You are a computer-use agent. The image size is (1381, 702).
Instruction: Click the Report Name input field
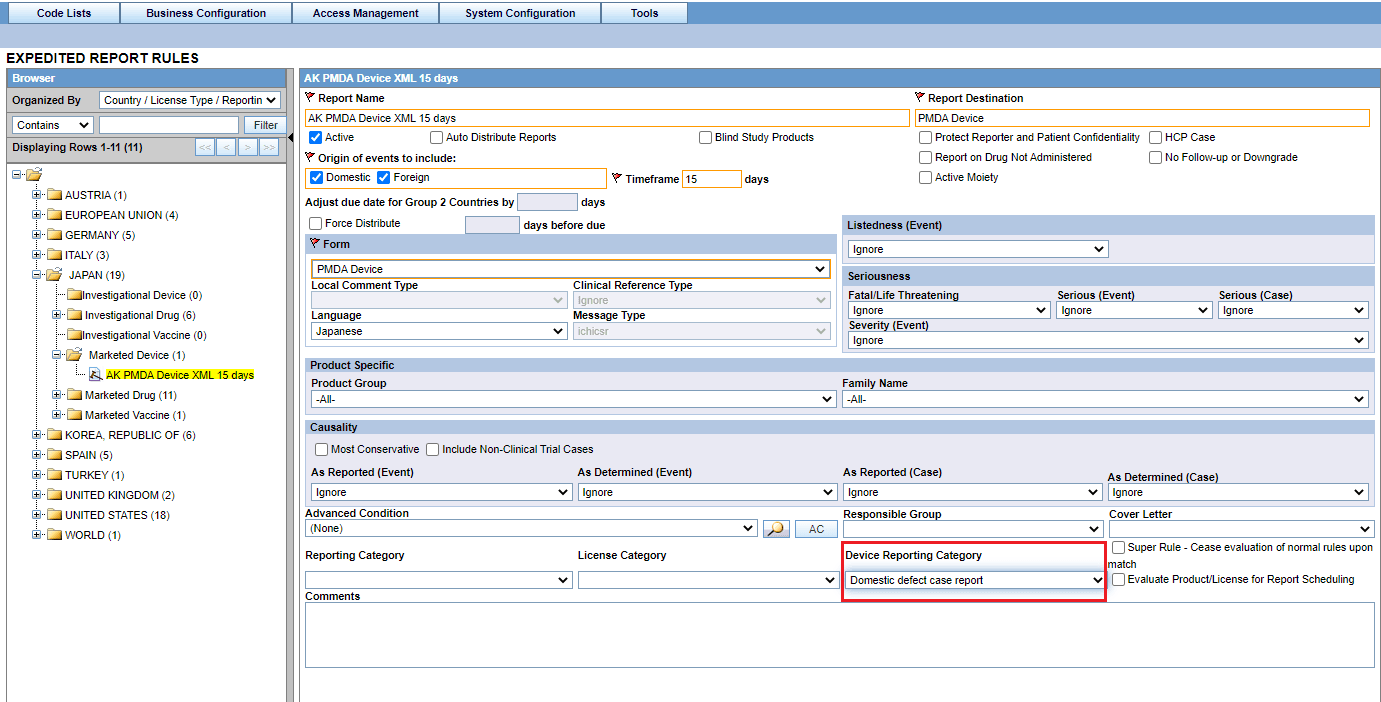(x=607, y=118)
